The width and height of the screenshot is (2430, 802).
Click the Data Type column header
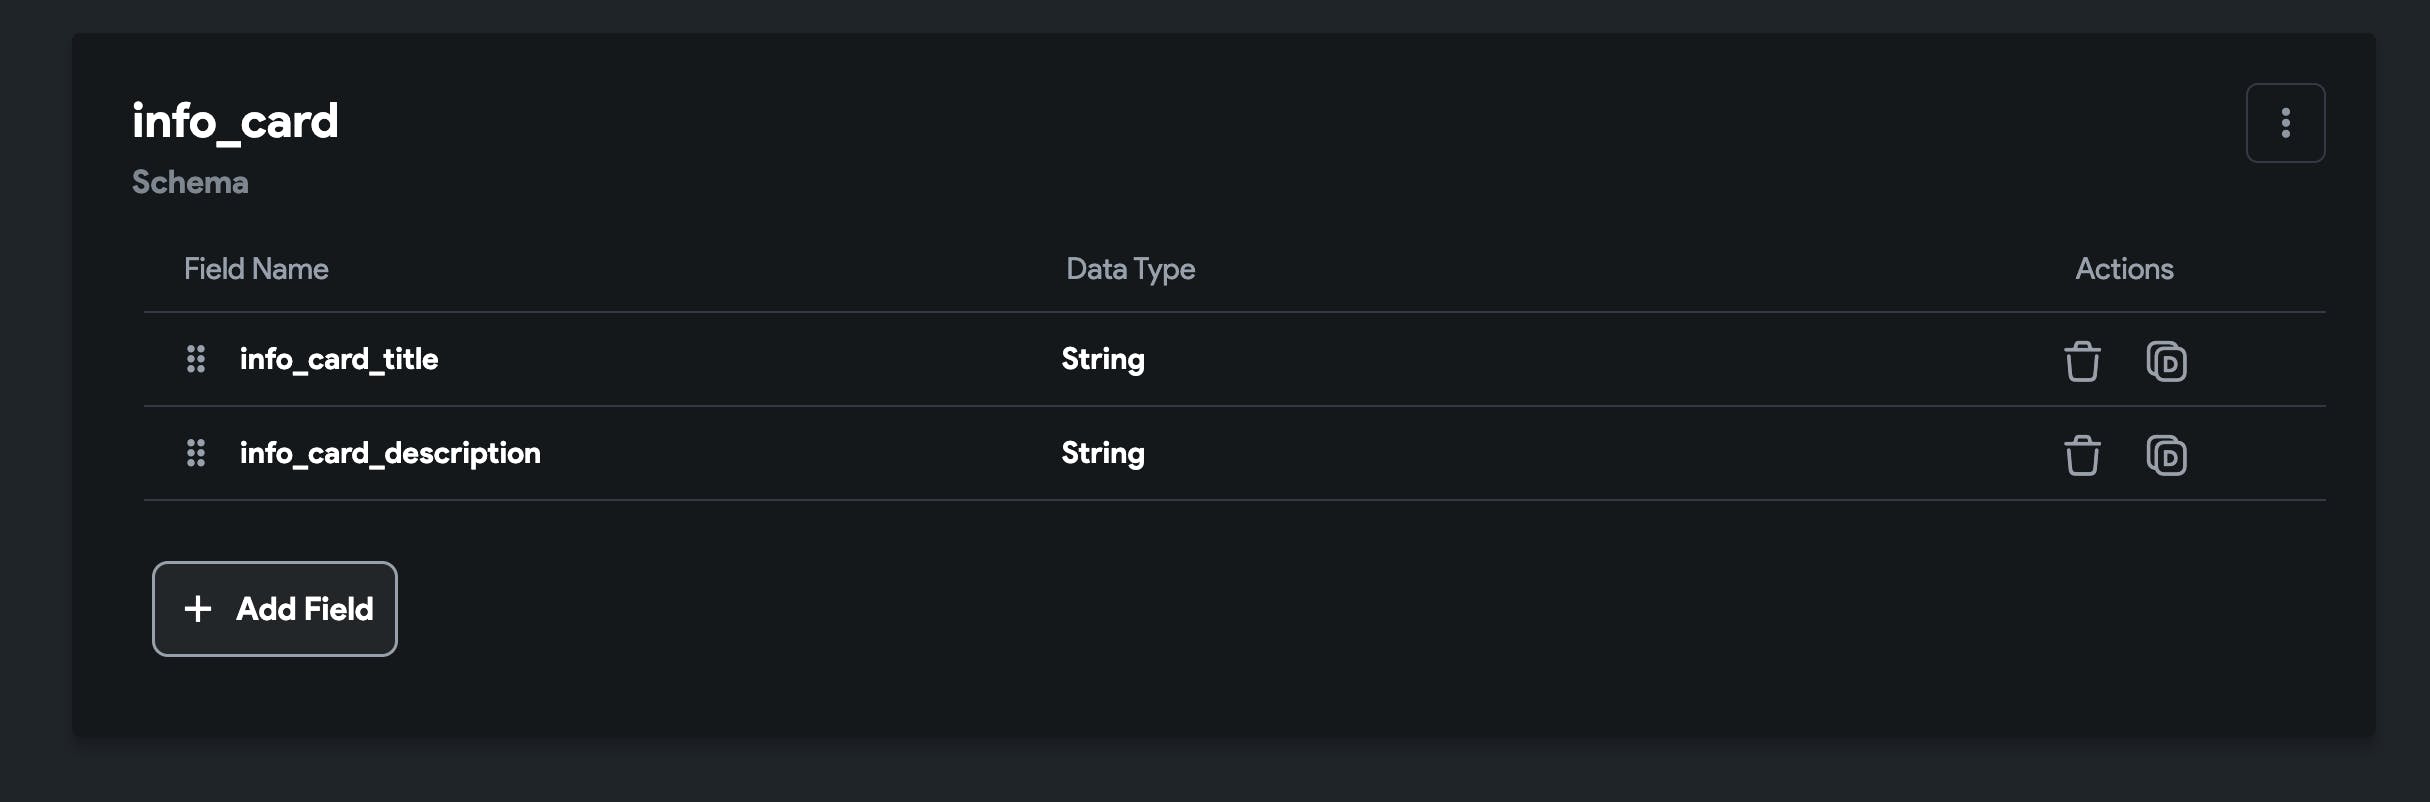(1130, 269)
